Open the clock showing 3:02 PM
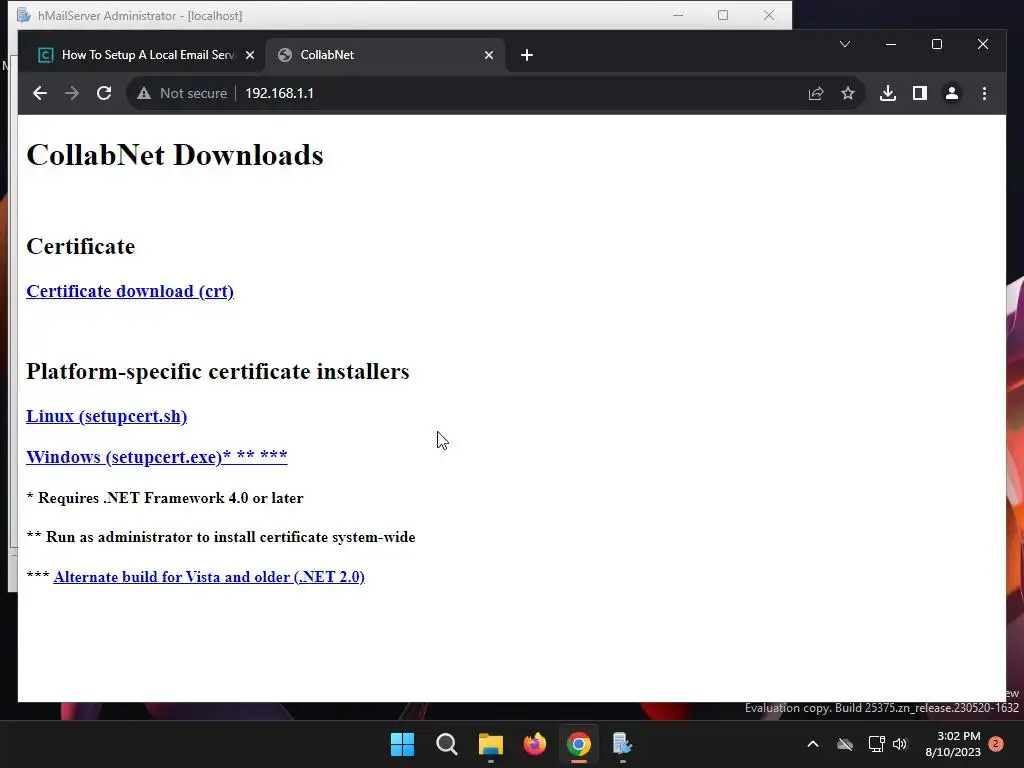 click(x=953, y=744)
